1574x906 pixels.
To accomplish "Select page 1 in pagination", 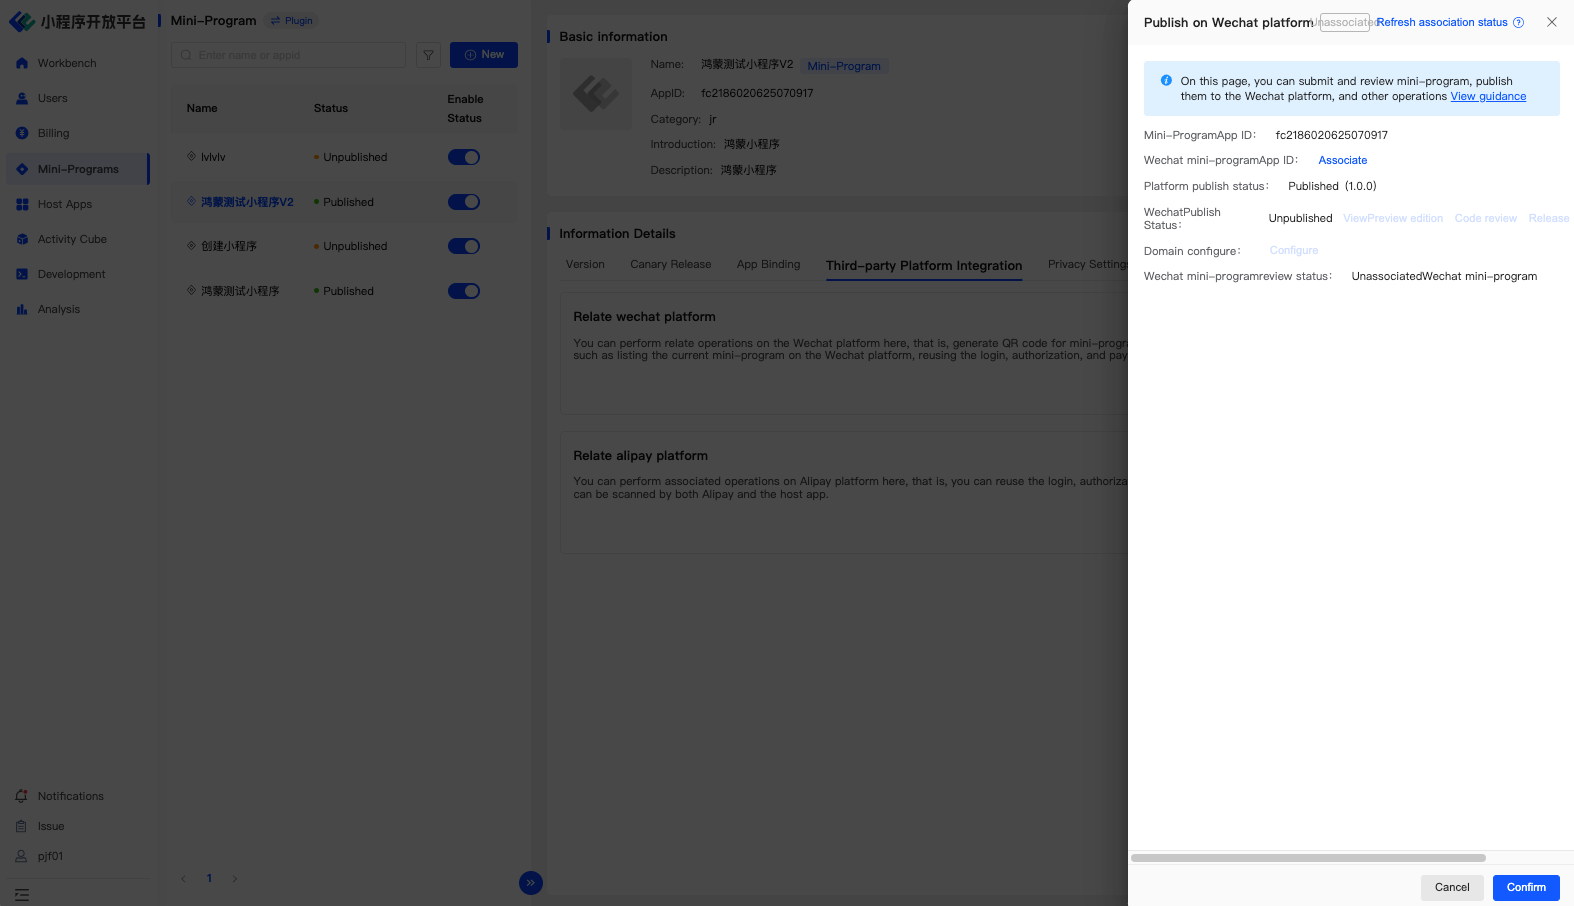I will tap(209, 878).
